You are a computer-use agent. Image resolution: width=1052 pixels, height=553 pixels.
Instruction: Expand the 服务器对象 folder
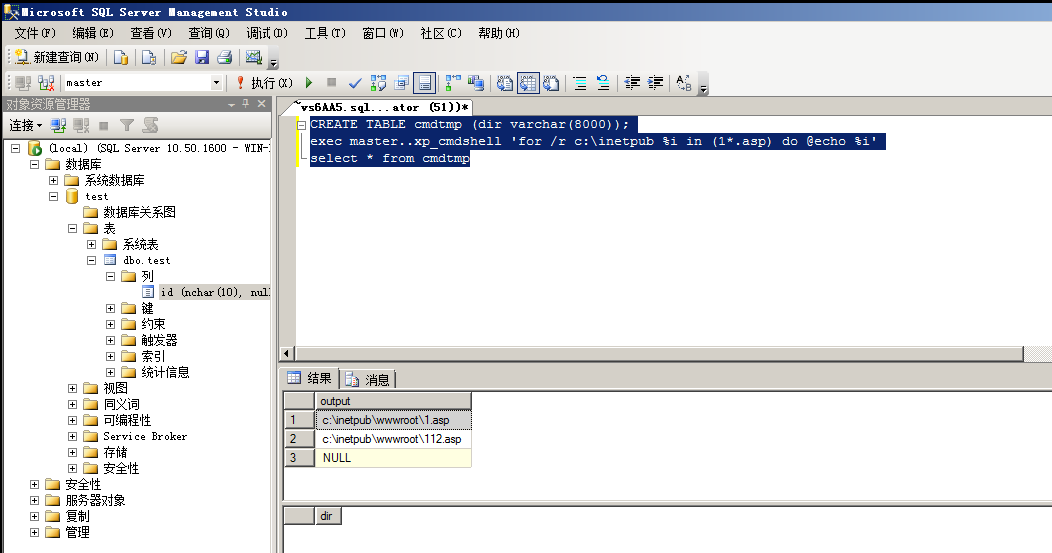tap(34, 501)
